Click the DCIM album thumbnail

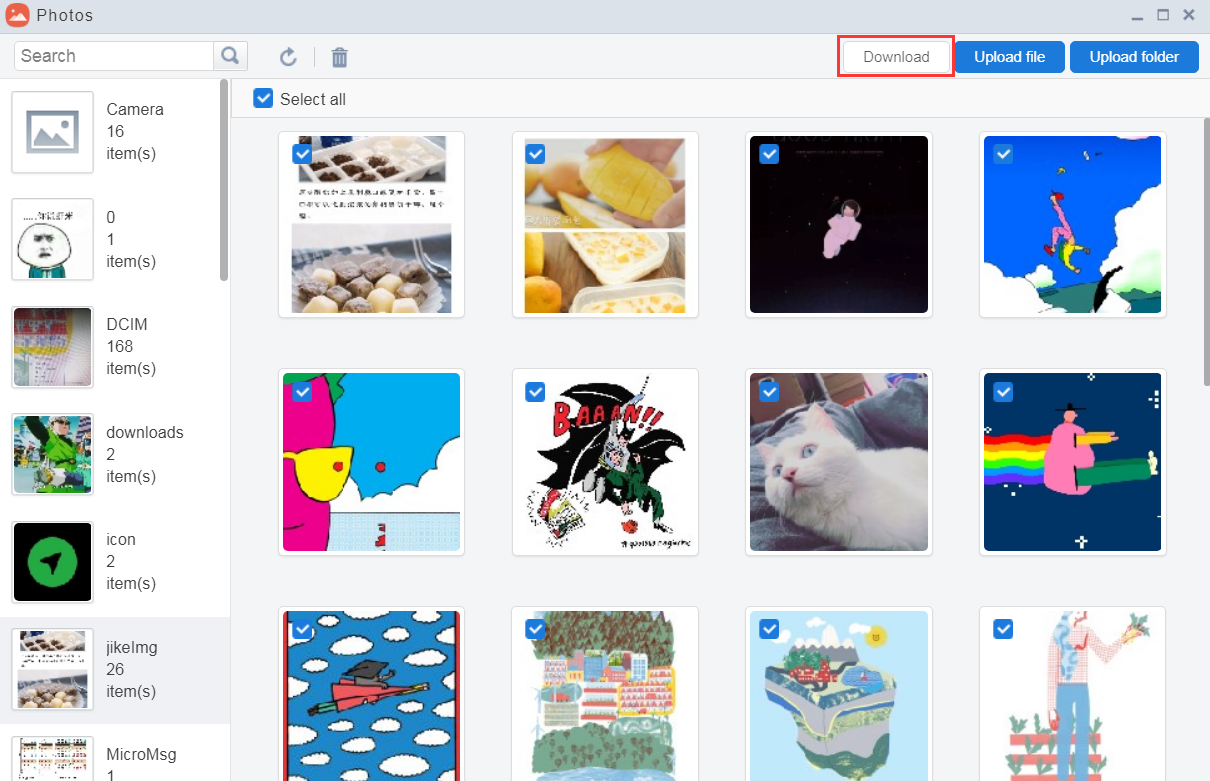[53, 347]
